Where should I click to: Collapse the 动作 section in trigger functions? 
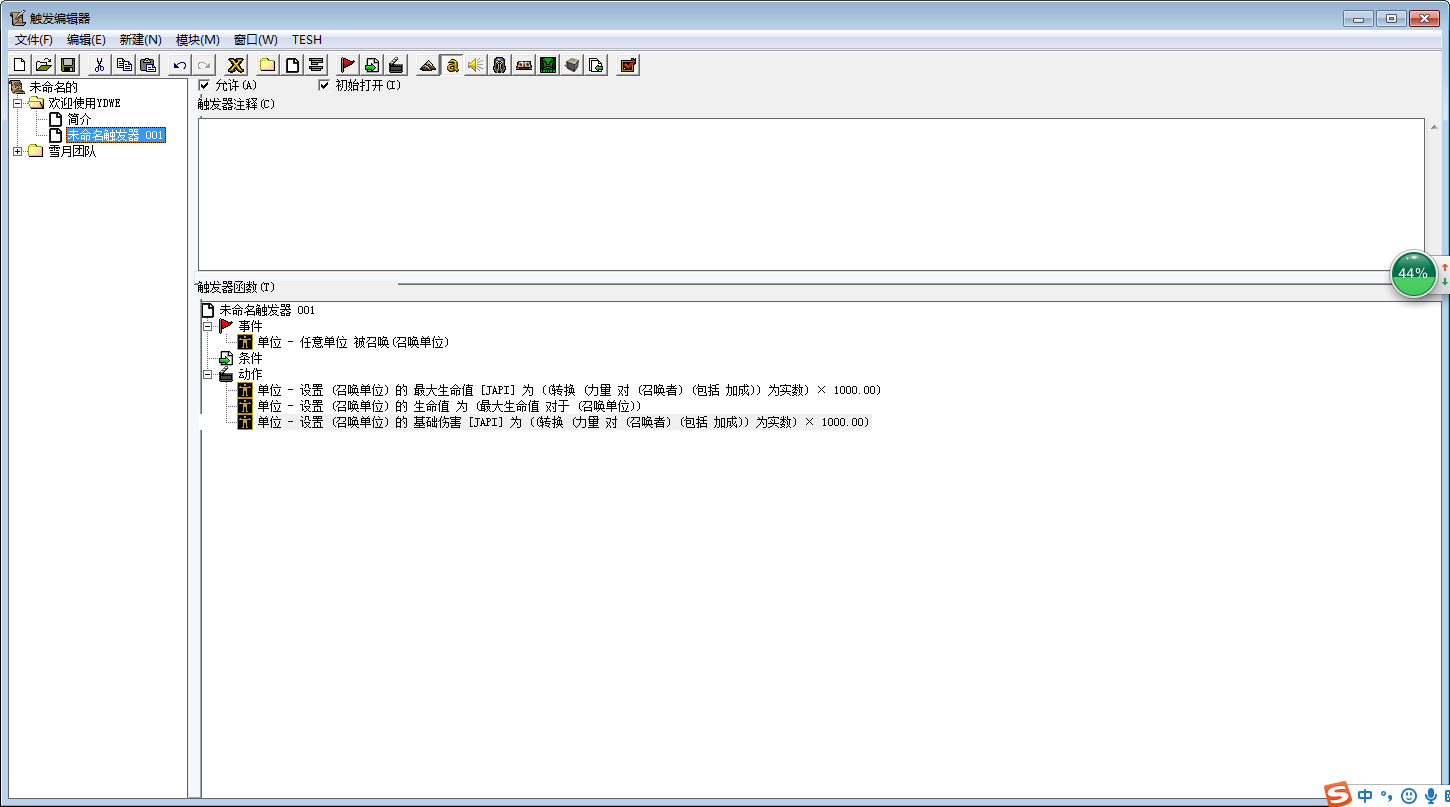208,374
